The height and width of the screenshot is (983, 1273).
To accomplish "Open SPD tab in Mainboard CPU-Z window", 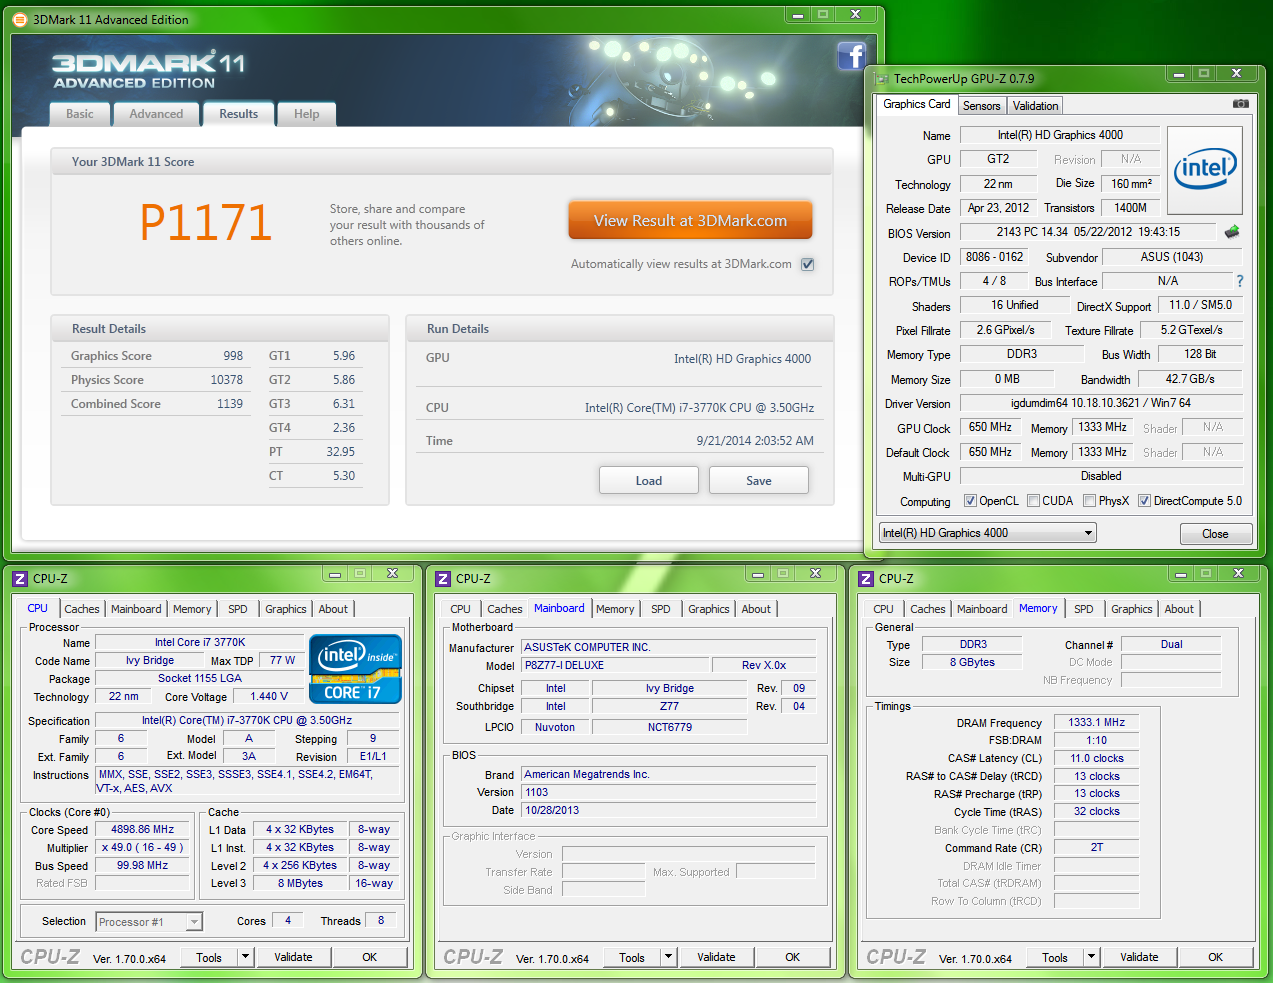I will tap(661, 609).
